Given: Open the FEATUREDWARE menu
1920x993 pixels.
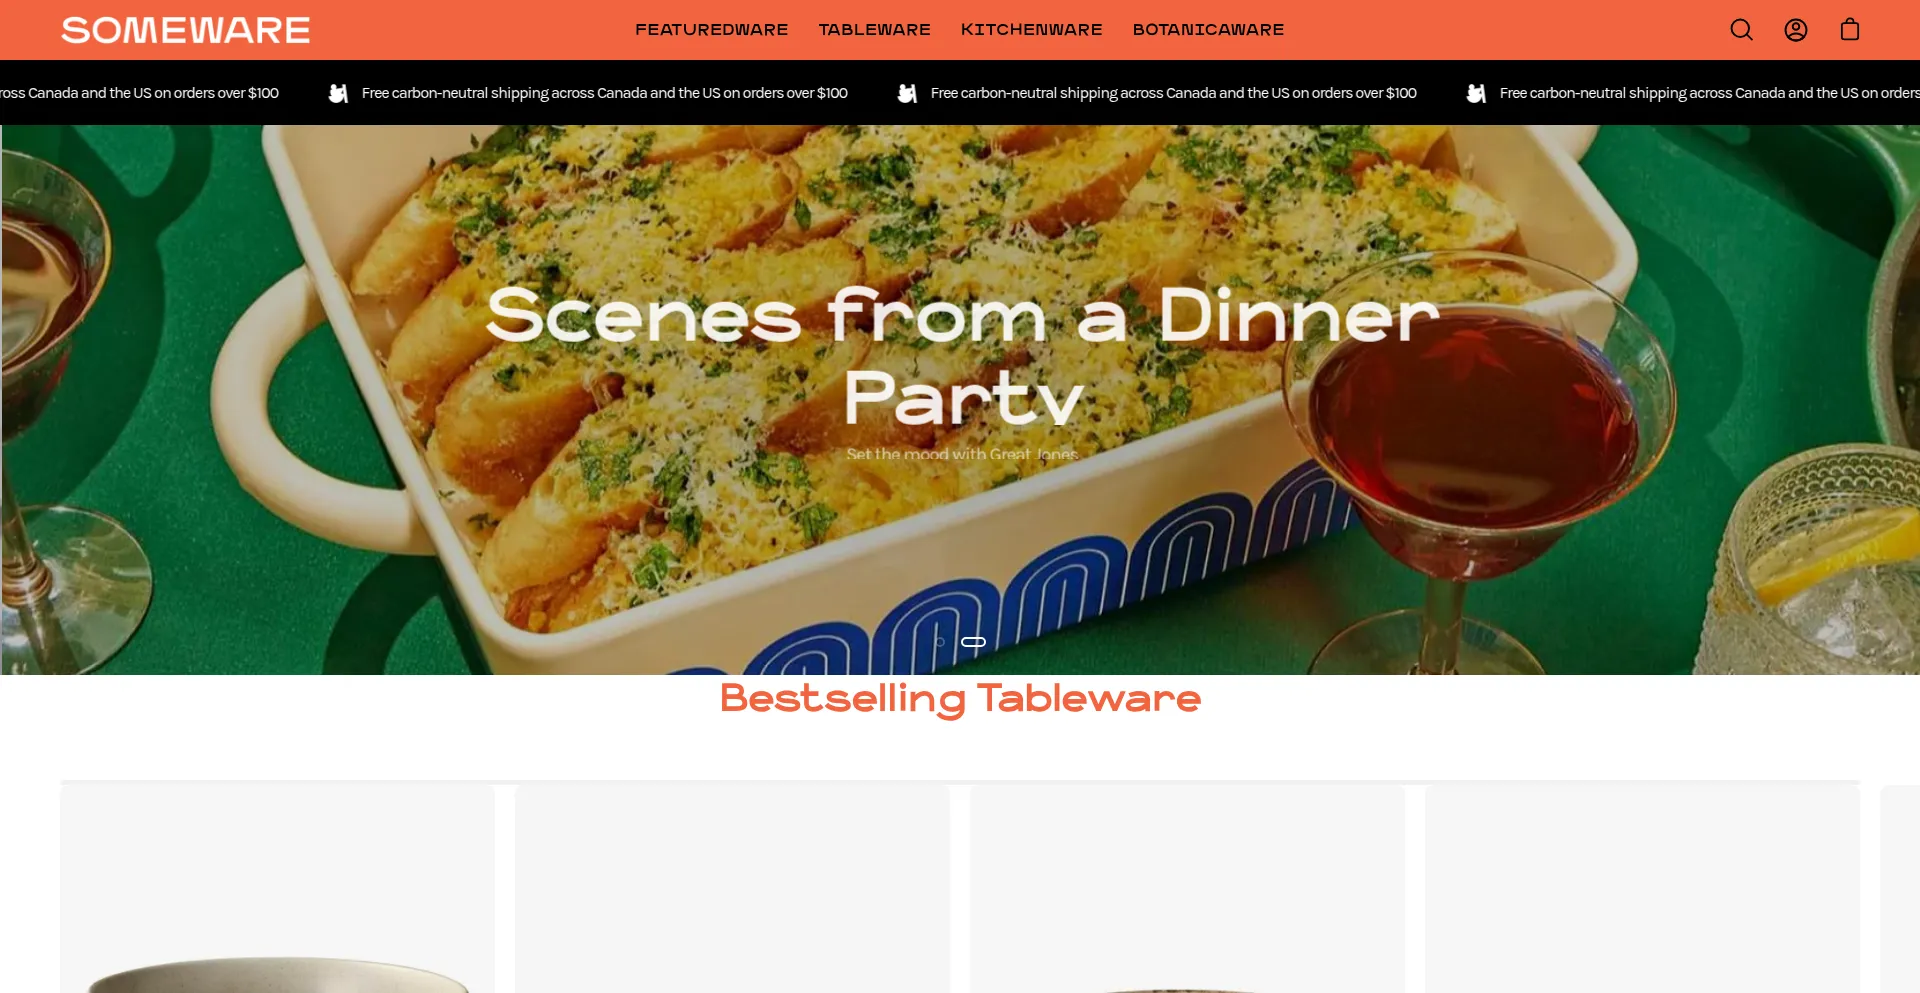Looking at the screenshot, I should pos(712,30).
